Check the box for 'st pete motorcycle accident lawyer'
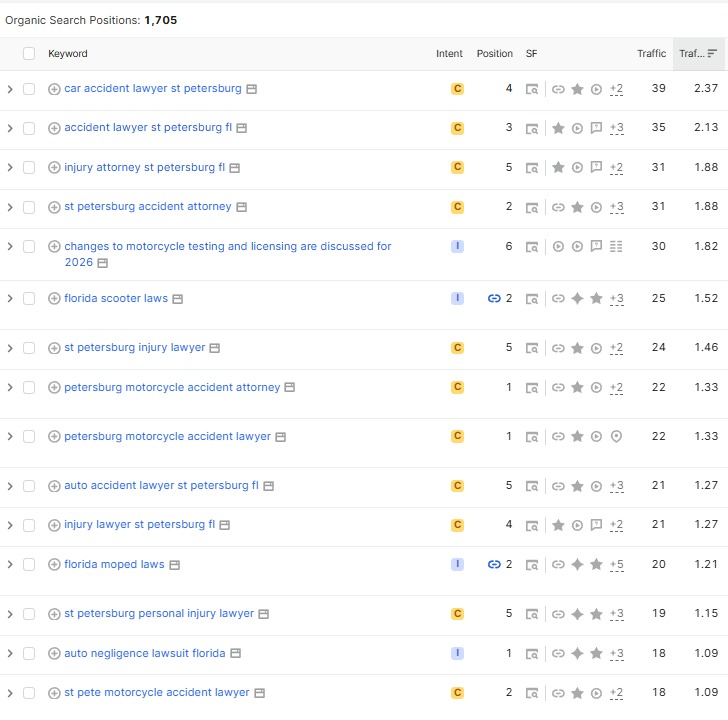 tap(29, 693)
